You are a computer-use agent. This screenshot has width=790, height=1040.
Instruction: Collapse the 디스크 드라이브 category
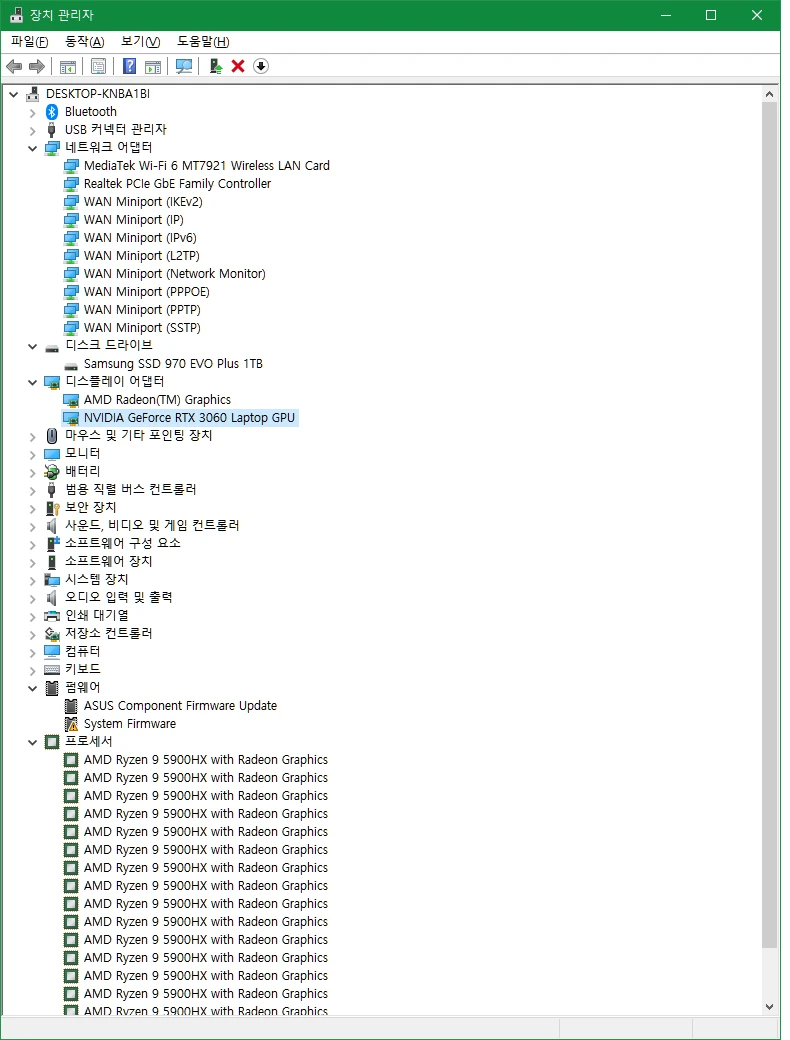click(32, 346)
